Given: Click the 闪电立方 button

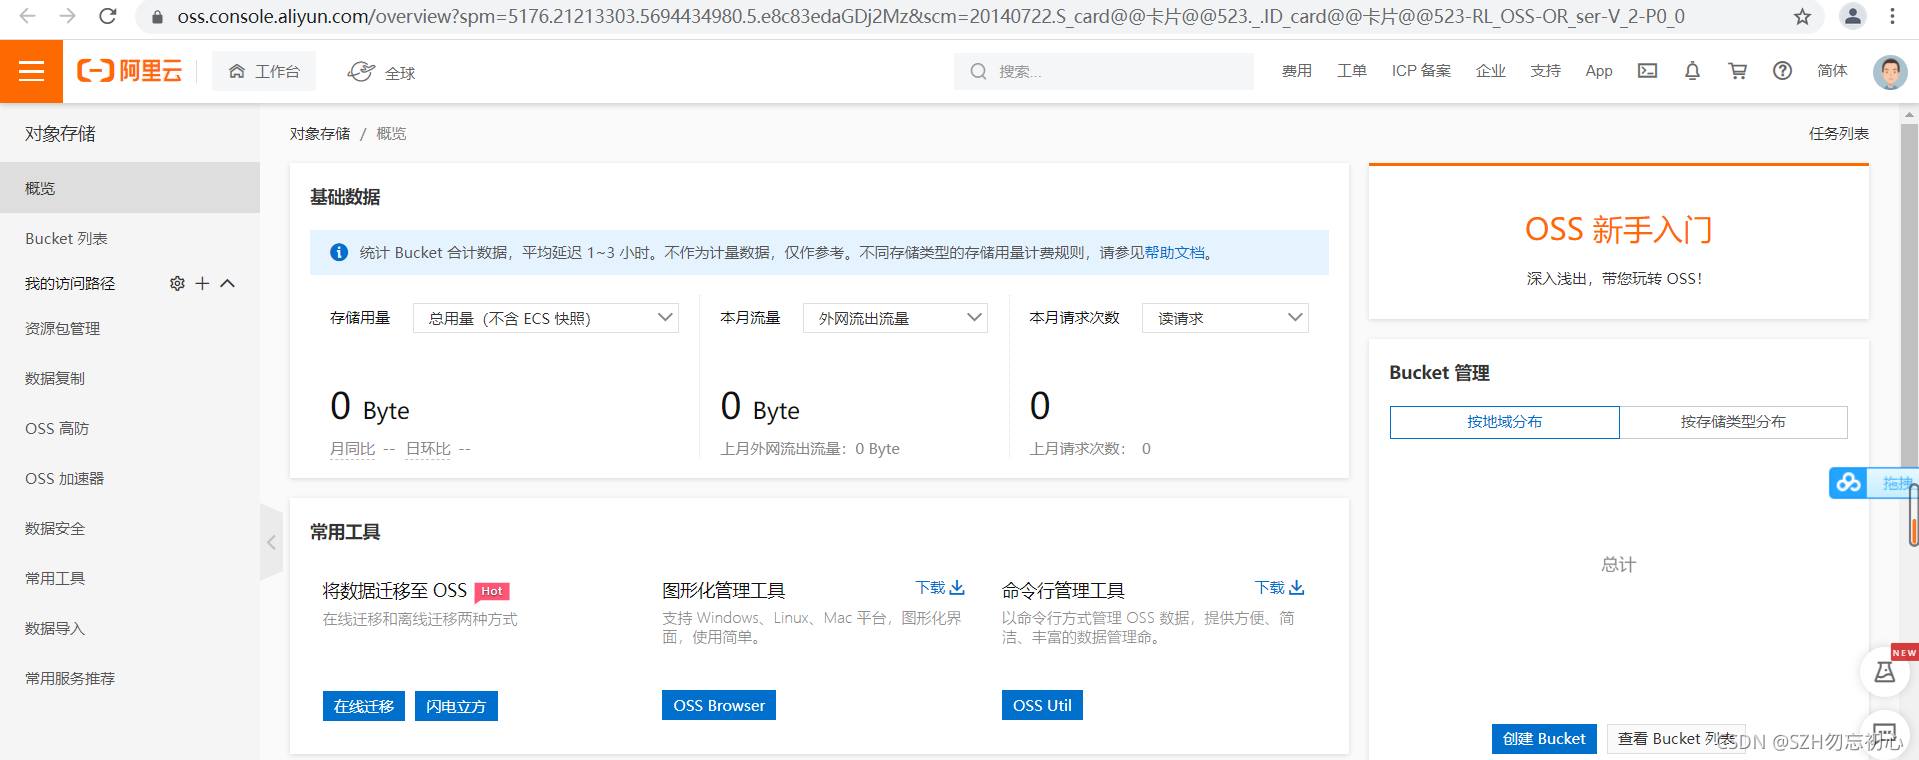Looking at the screenshot, I should (456, 706).
